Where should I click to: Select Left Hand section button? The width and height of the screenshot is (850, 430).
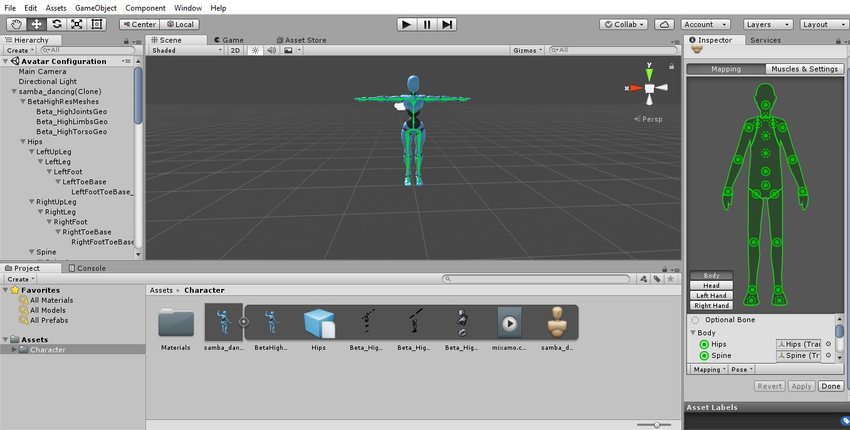point(711,296)
